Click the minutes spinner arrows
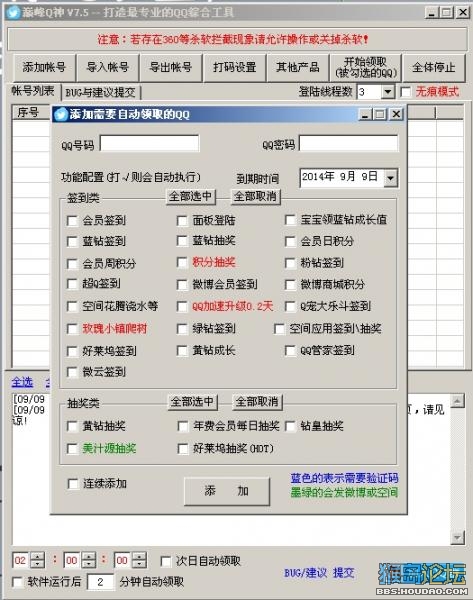 point(89,561)
